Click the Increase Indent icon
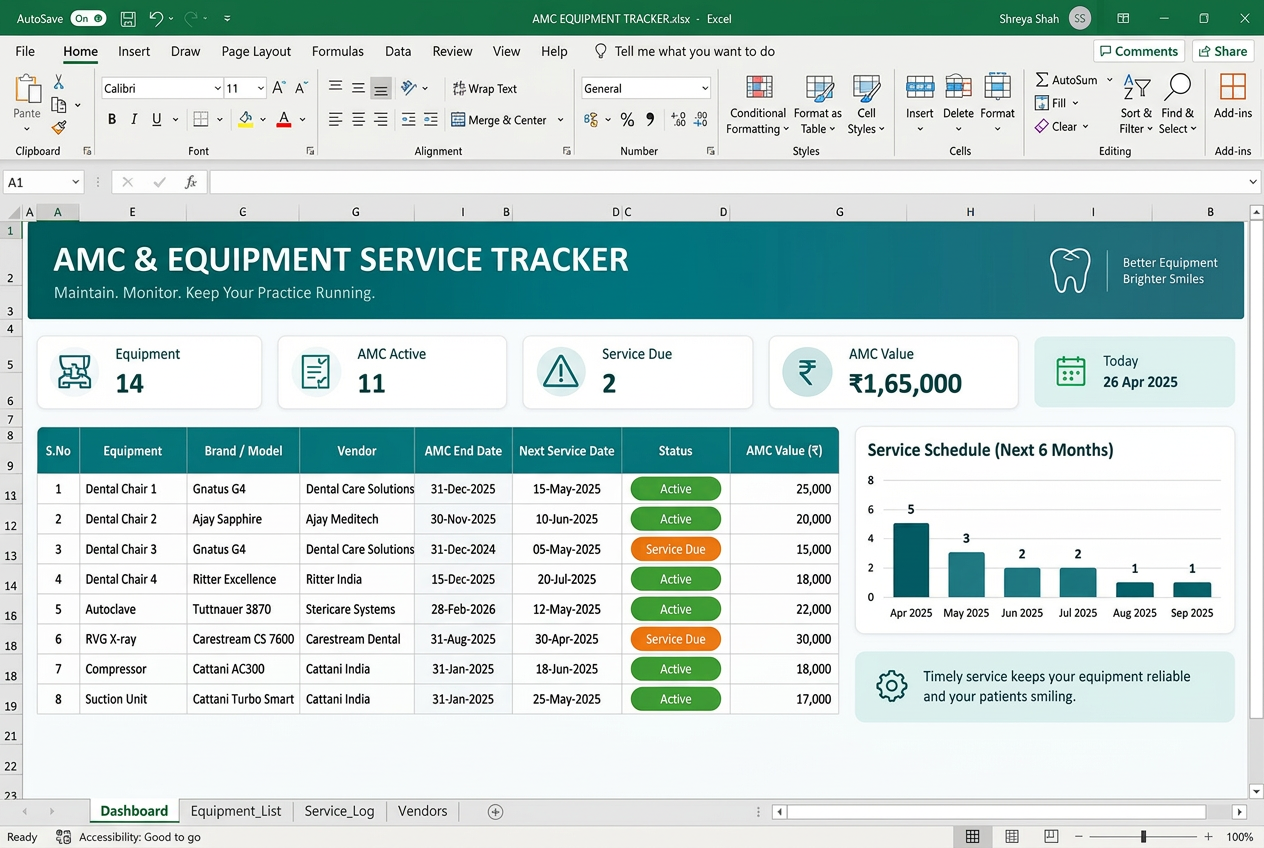The width and height of the screenshot is (1264, 848). (x=431, y=120)
